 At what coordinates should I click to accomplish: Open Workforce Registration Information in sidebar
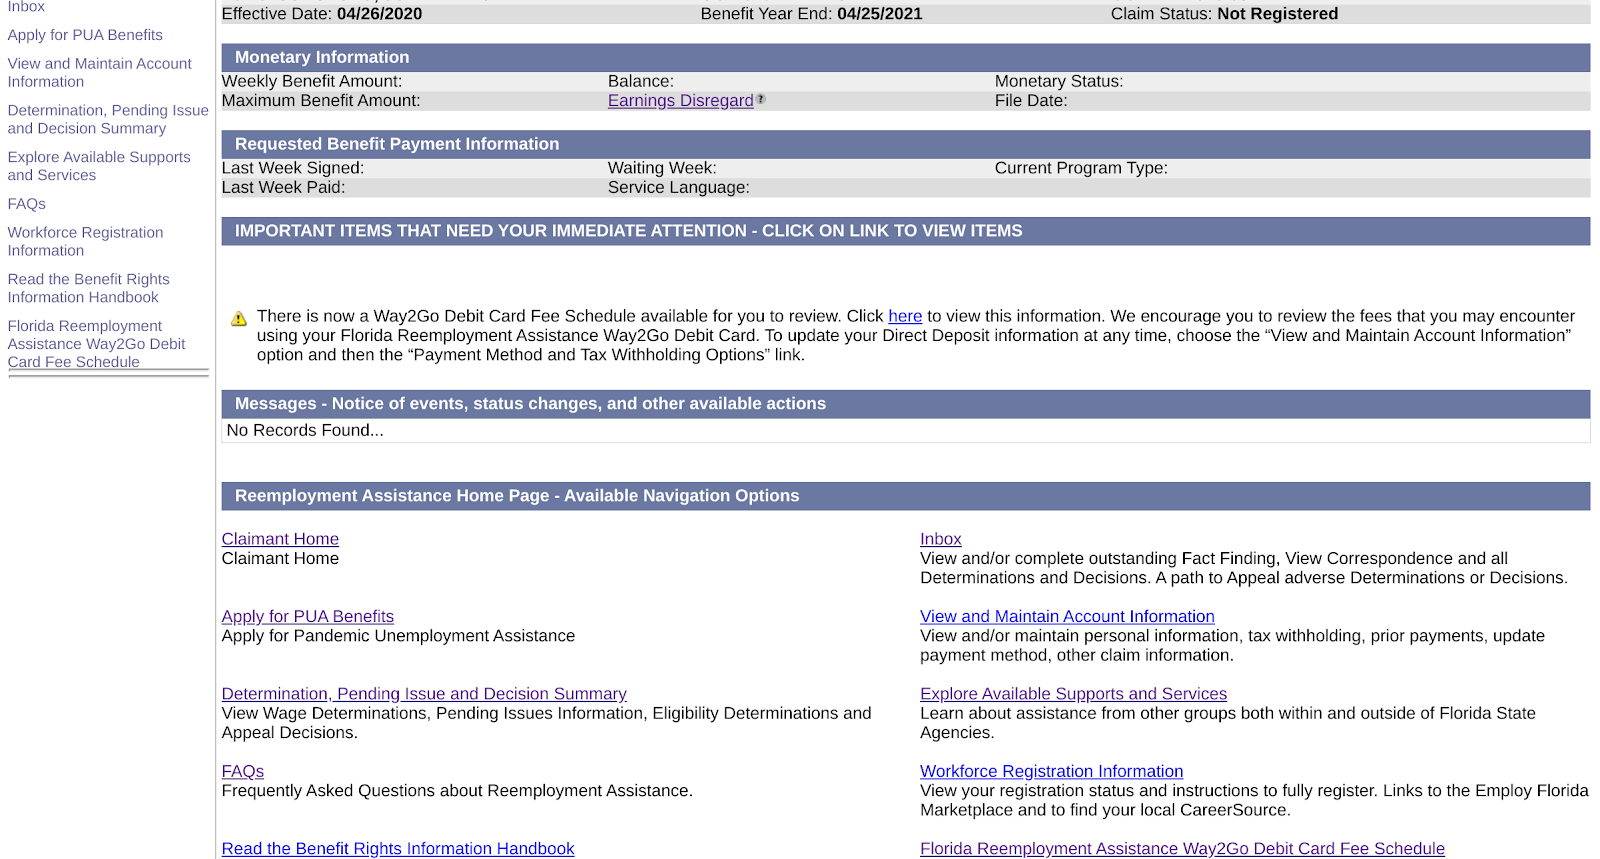(x=85, y=241)
